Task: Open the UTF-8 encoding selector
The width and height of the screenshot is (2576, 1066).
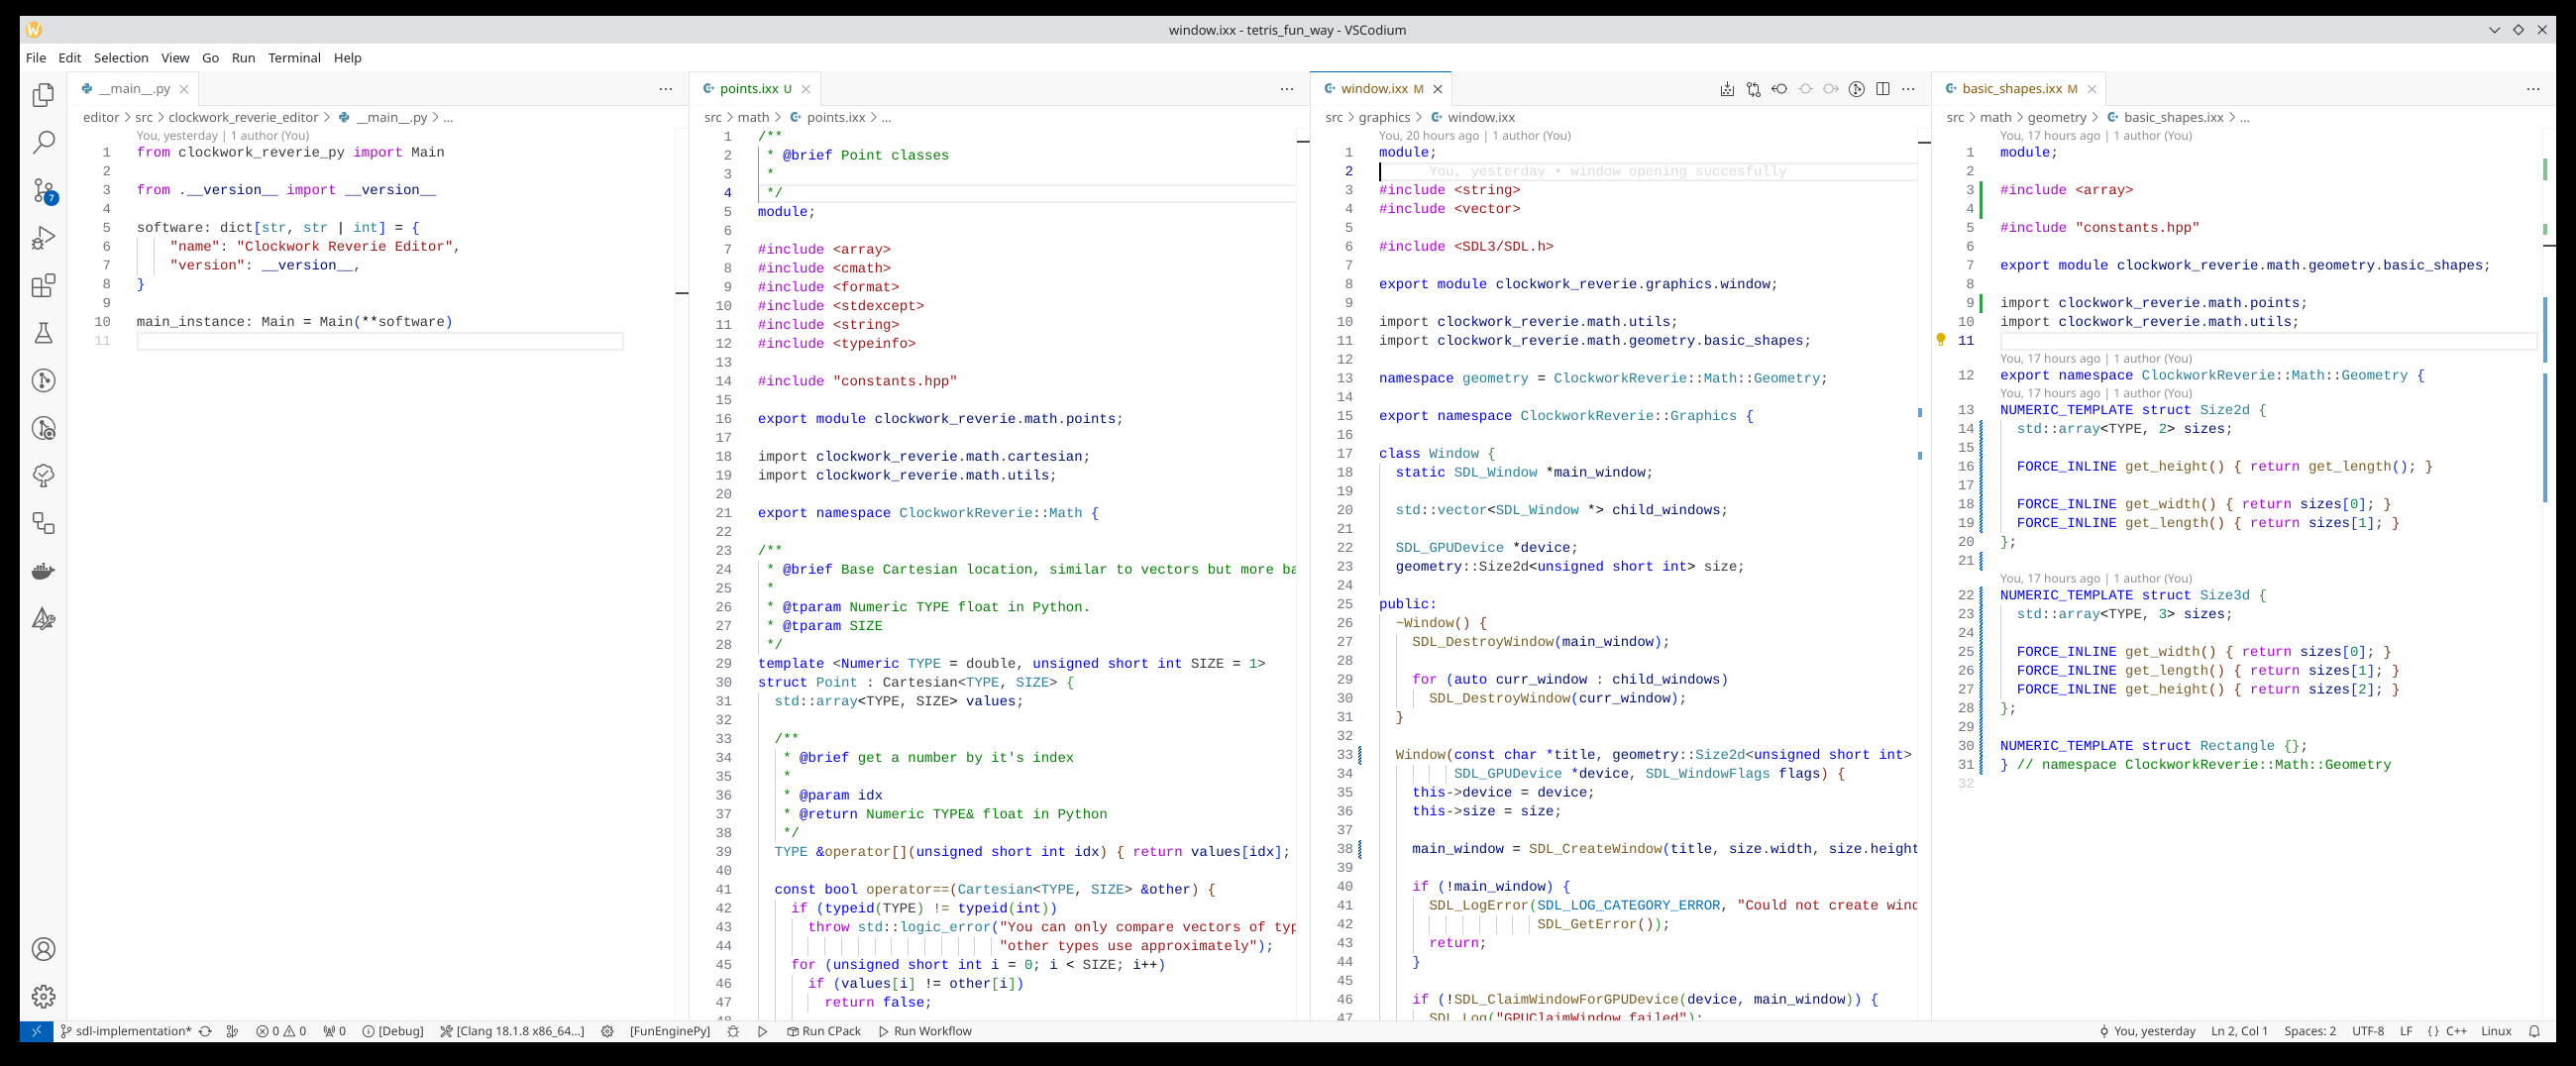Action: point(2367,1031)
